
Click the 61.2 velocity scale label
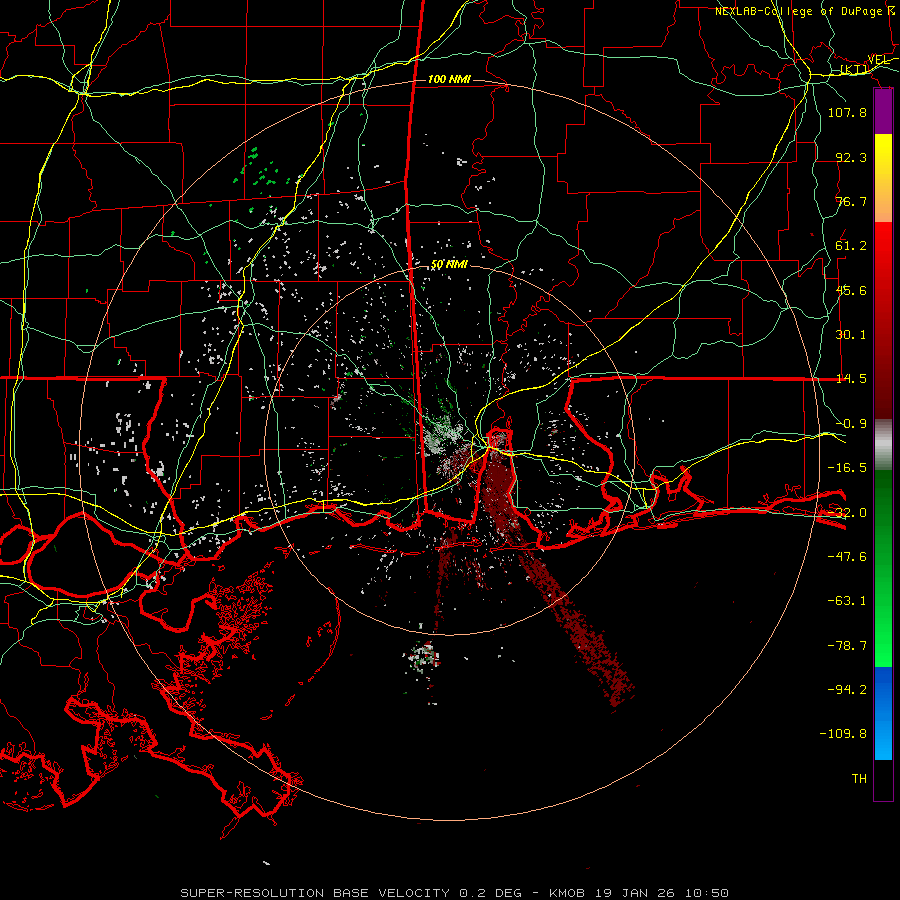[x=851, y=246]
